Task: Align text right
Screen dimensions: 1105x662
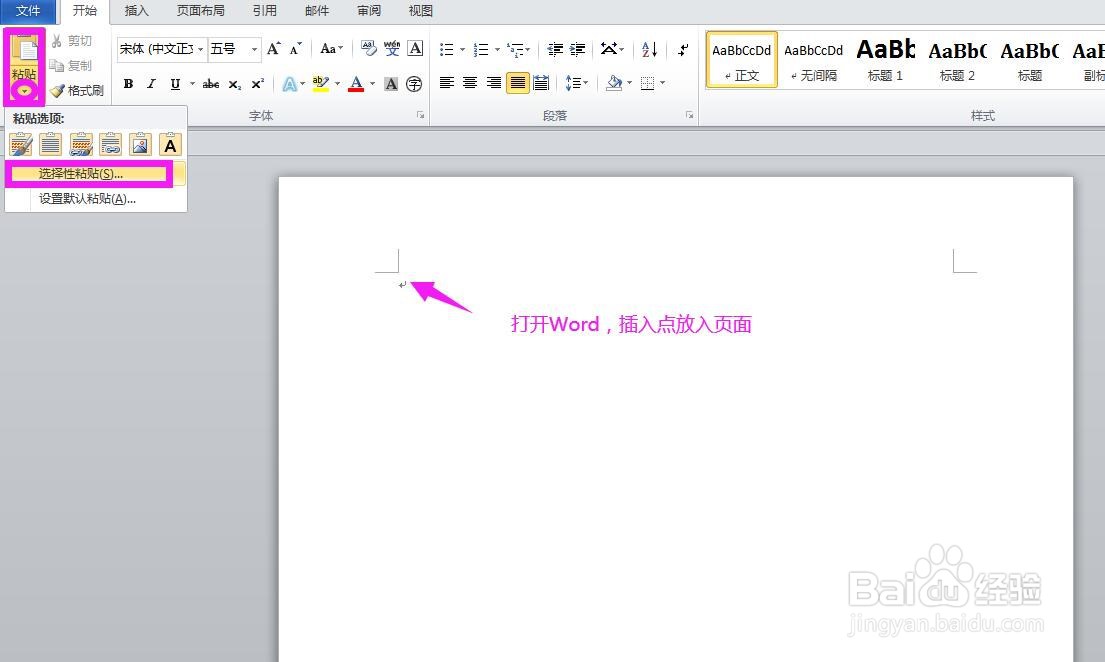Action: coord(494,83)
